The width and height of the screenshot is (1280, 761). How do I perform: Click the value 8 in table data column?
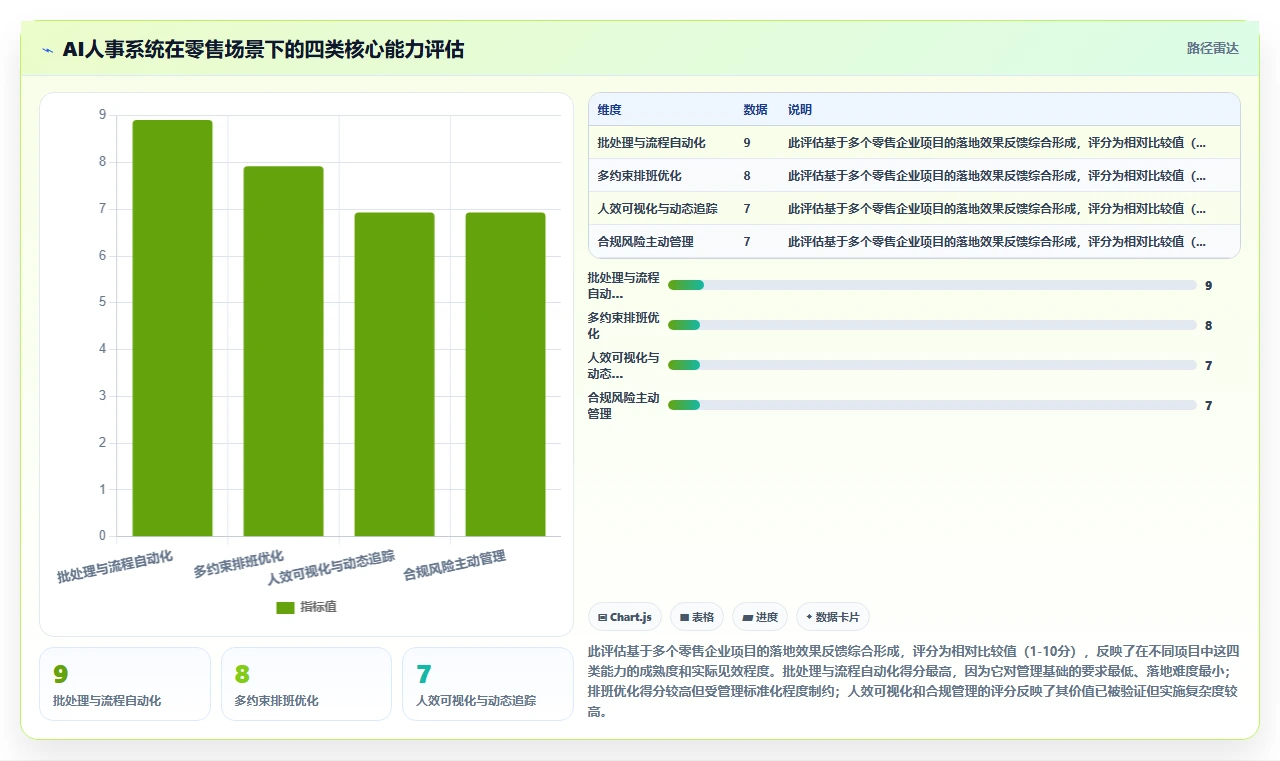coord(747,176)
